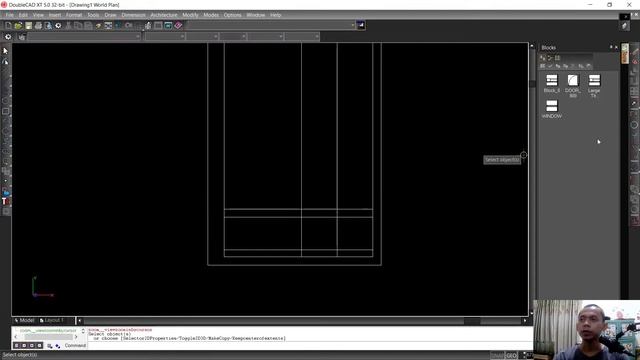Select the arrow pointer tool in left toolbar

pos(5,51)
